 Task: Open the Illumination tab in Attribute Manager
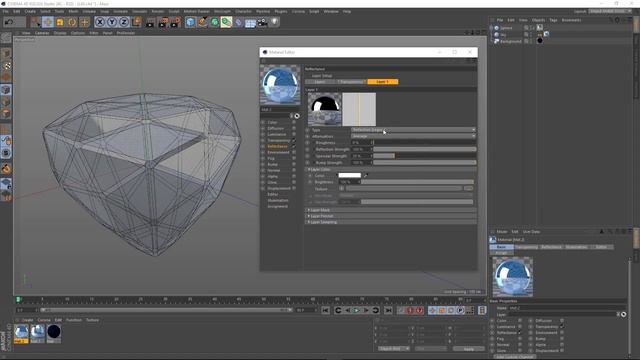pos(576,247)
